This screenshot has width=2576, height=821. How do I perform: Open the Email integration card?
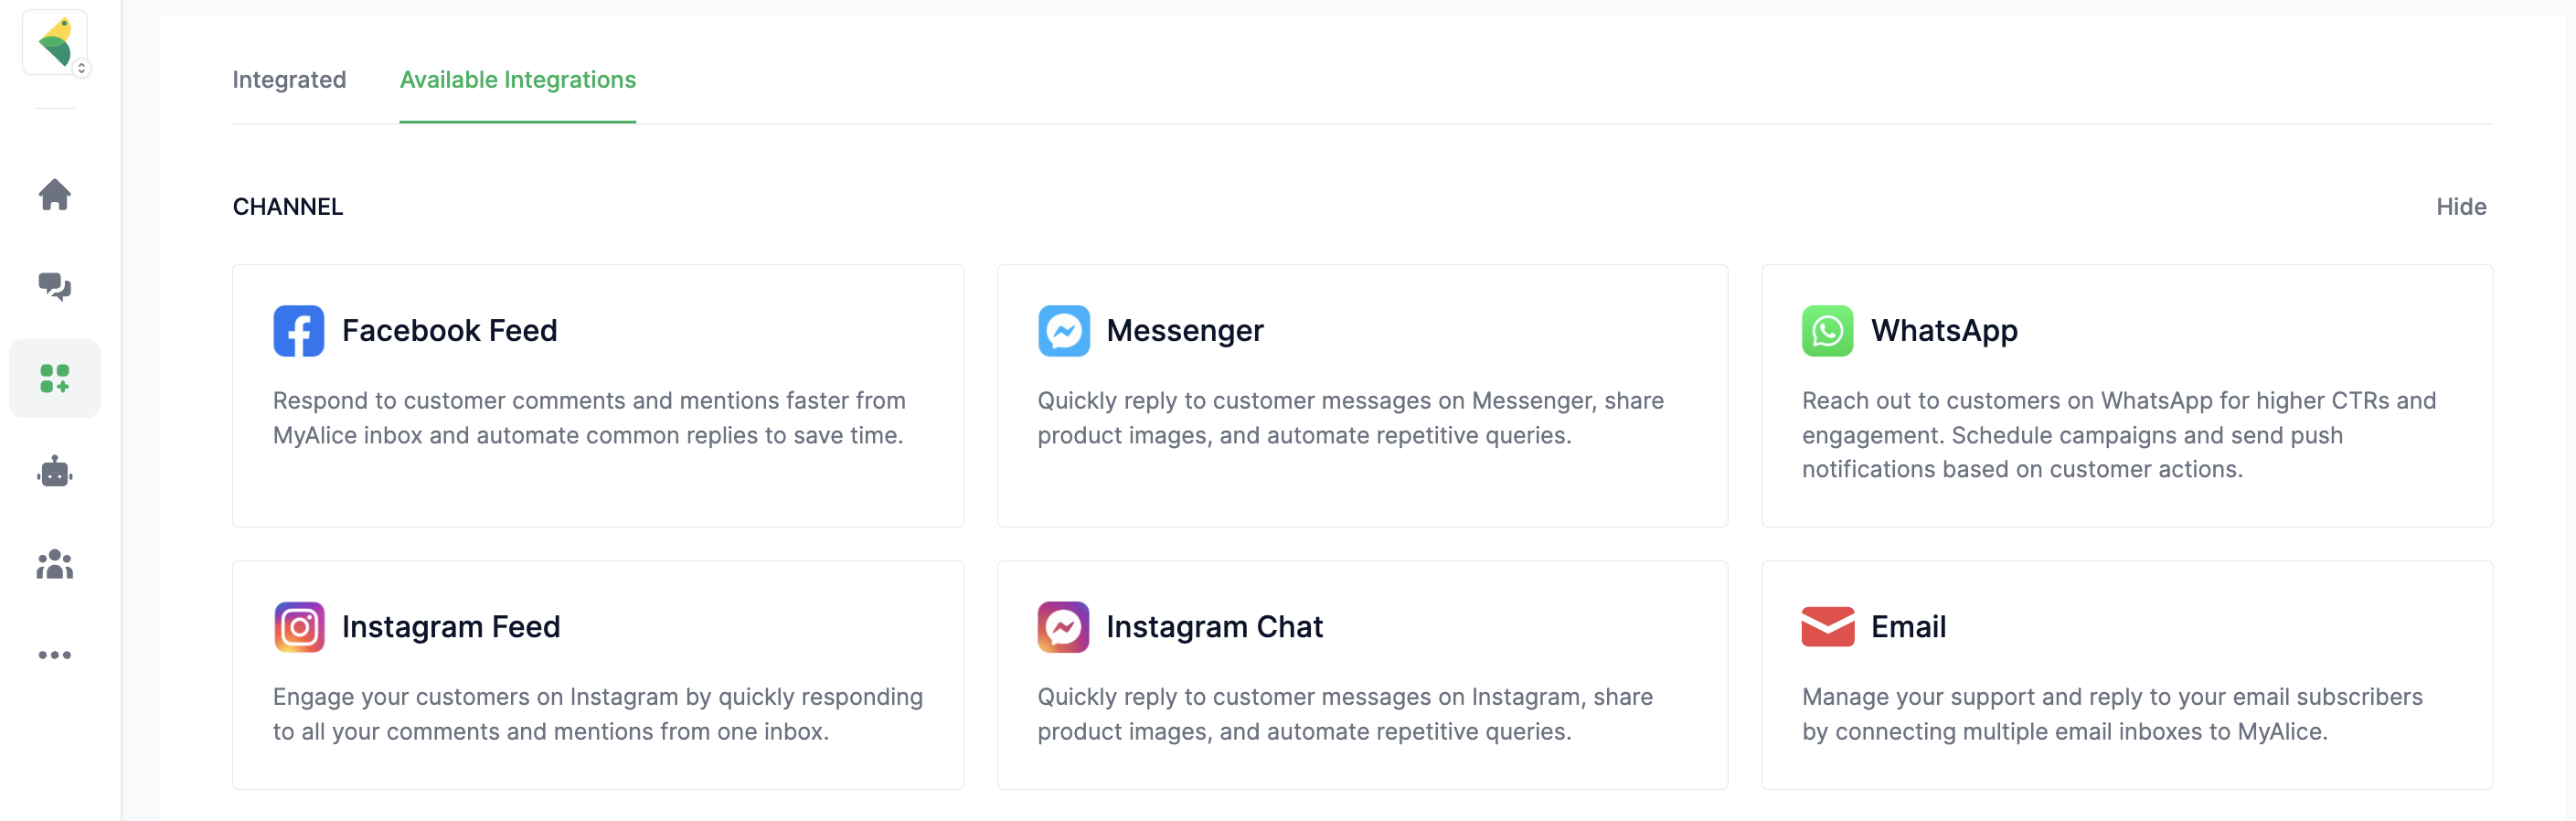click(2126, 675)
